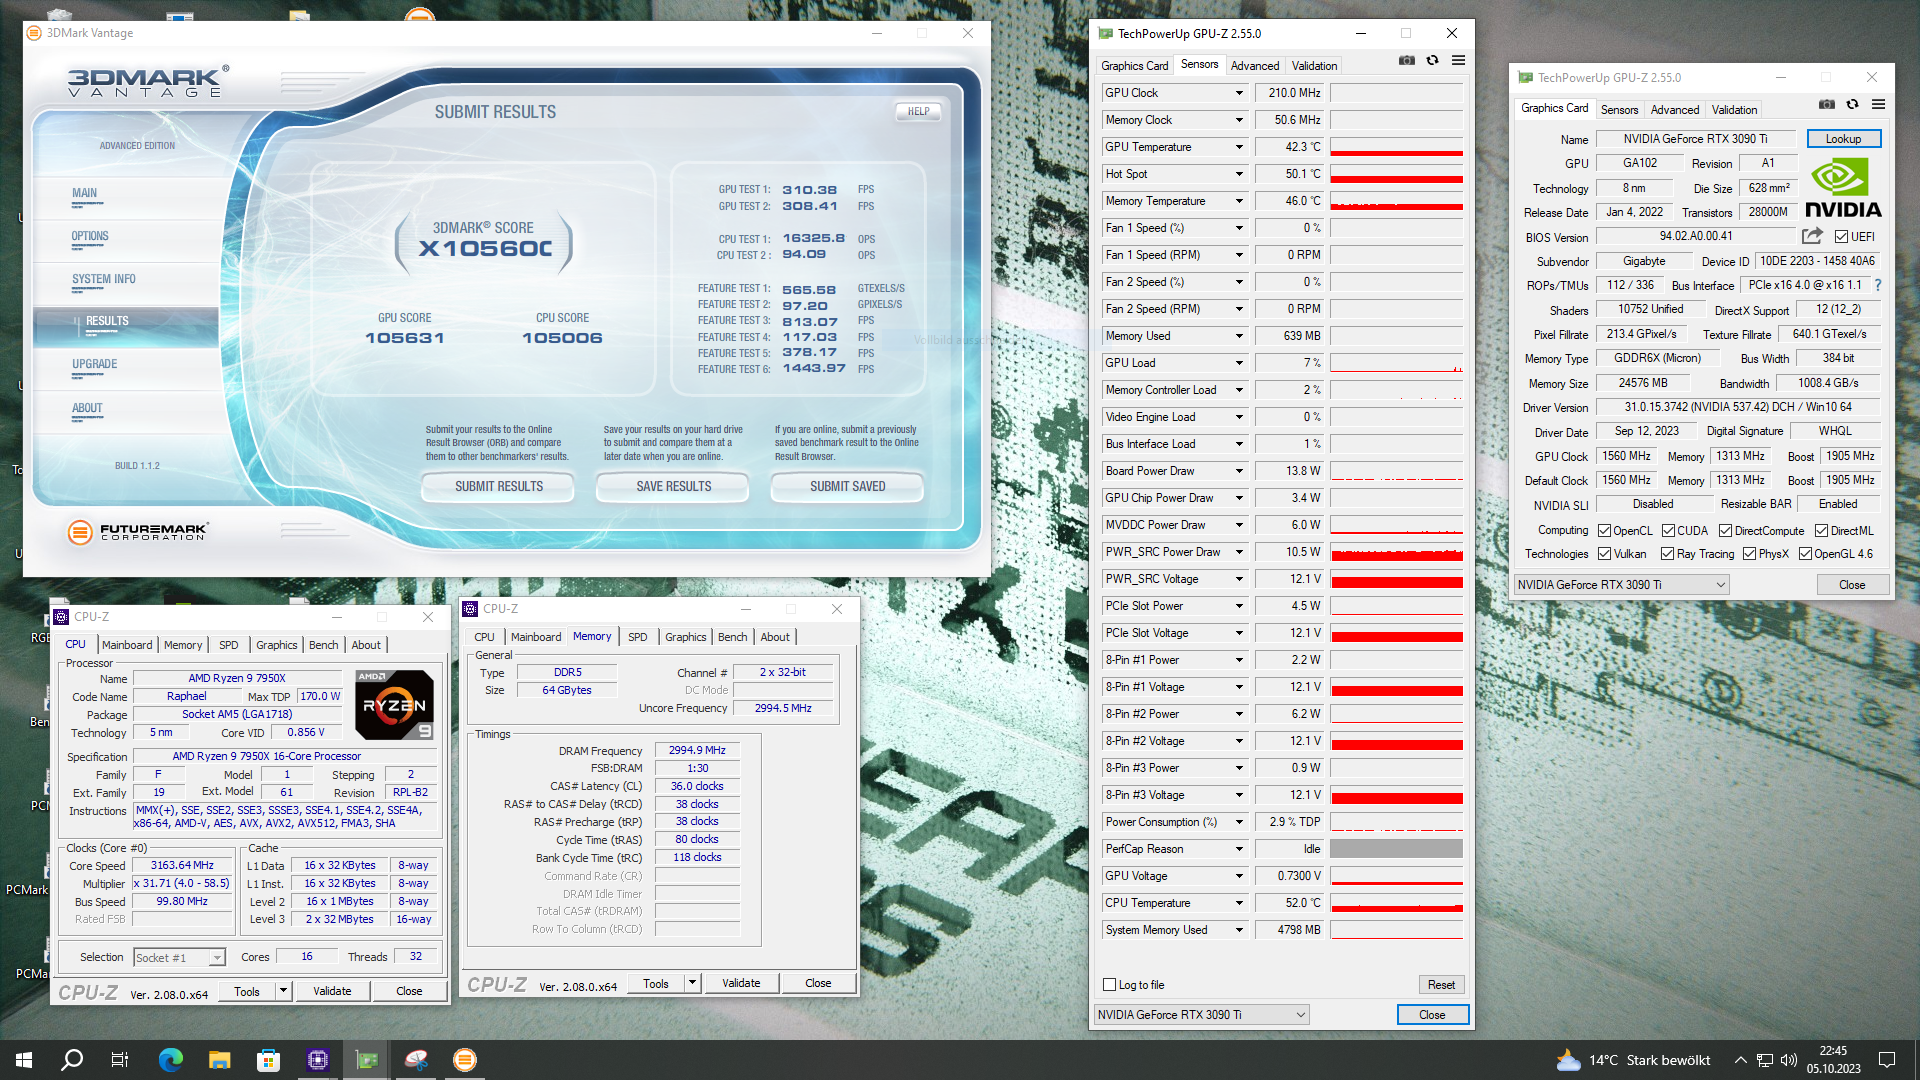The image size is (1920, 1080).
Task: Click the PerfCap Reason gray bar
Action: [x=1396, y=849]
